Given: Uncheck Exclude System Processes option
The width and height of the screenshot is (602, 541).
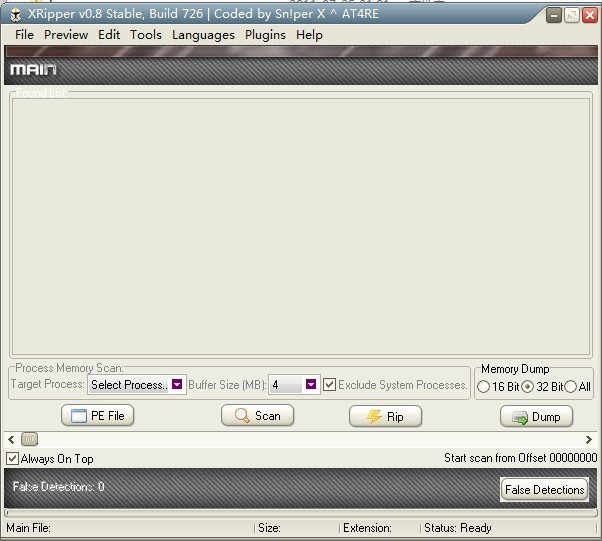Looking at the screenshot, I should tap(329, 385).
